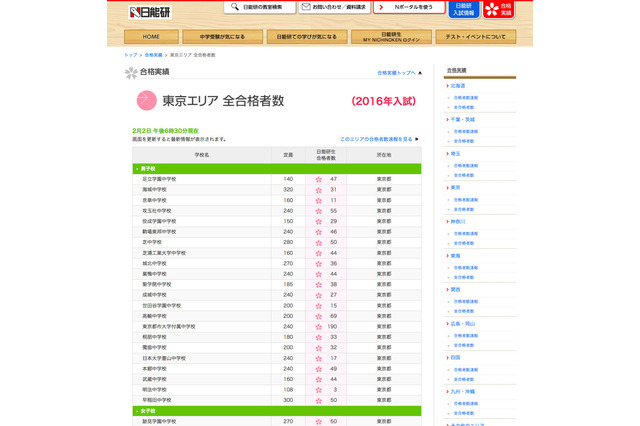
Task: Open 関西 in the sidebar
Action: [x=455, y=290]
